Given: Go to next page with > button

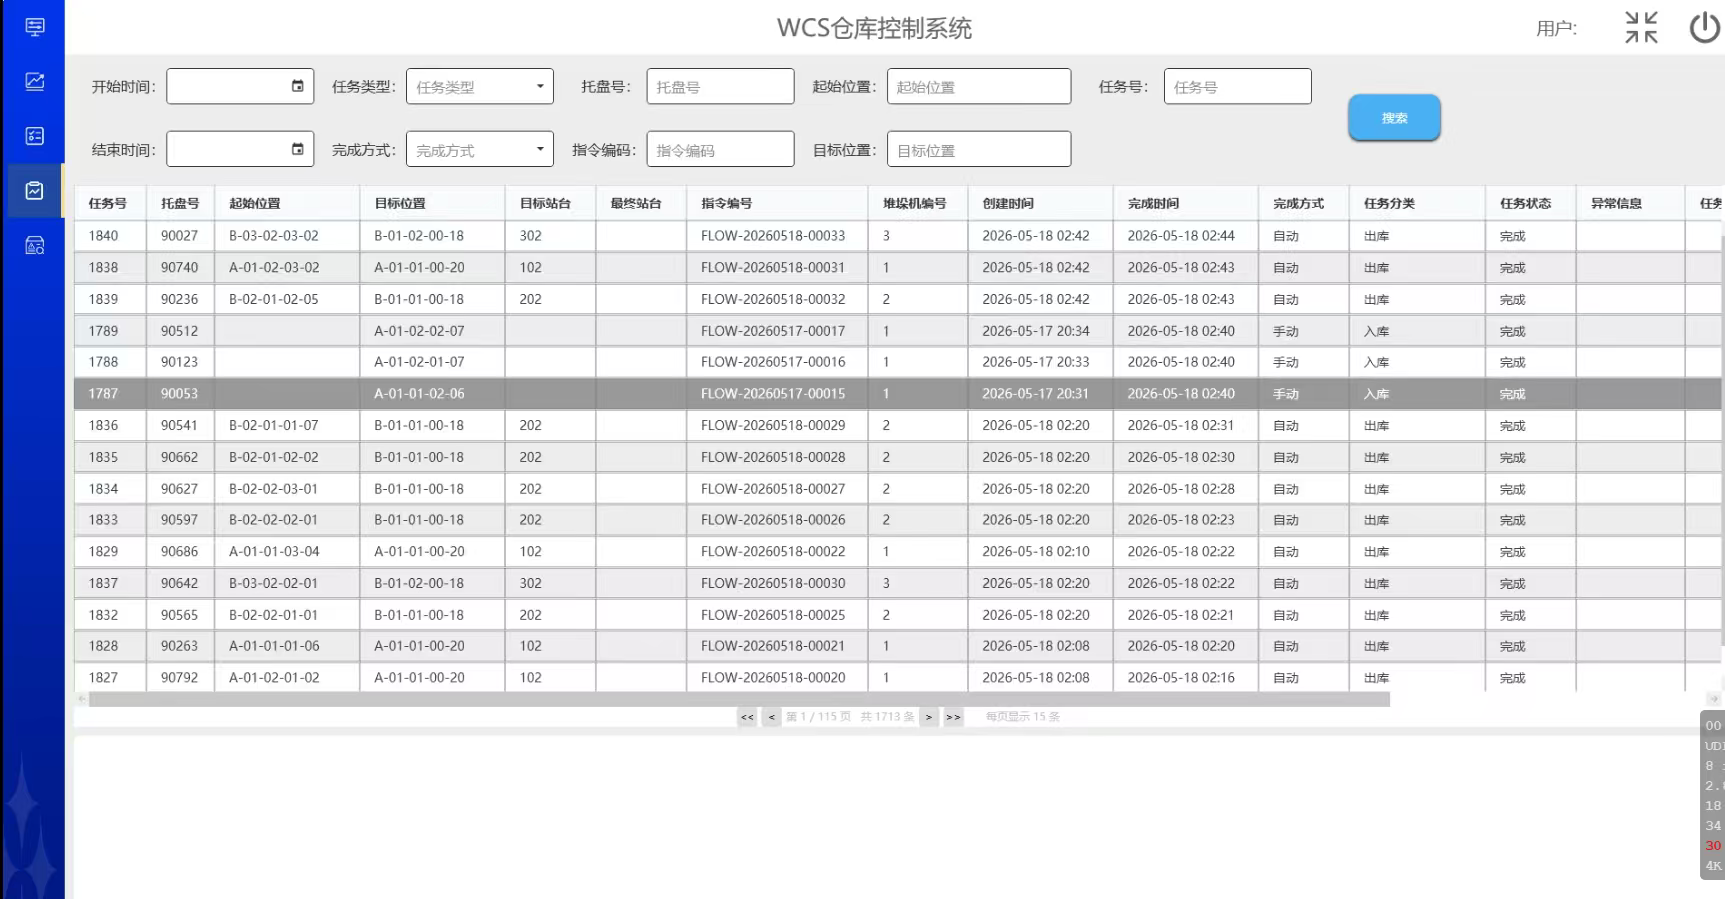Looking at the screenshot, I should coord(929,717).
